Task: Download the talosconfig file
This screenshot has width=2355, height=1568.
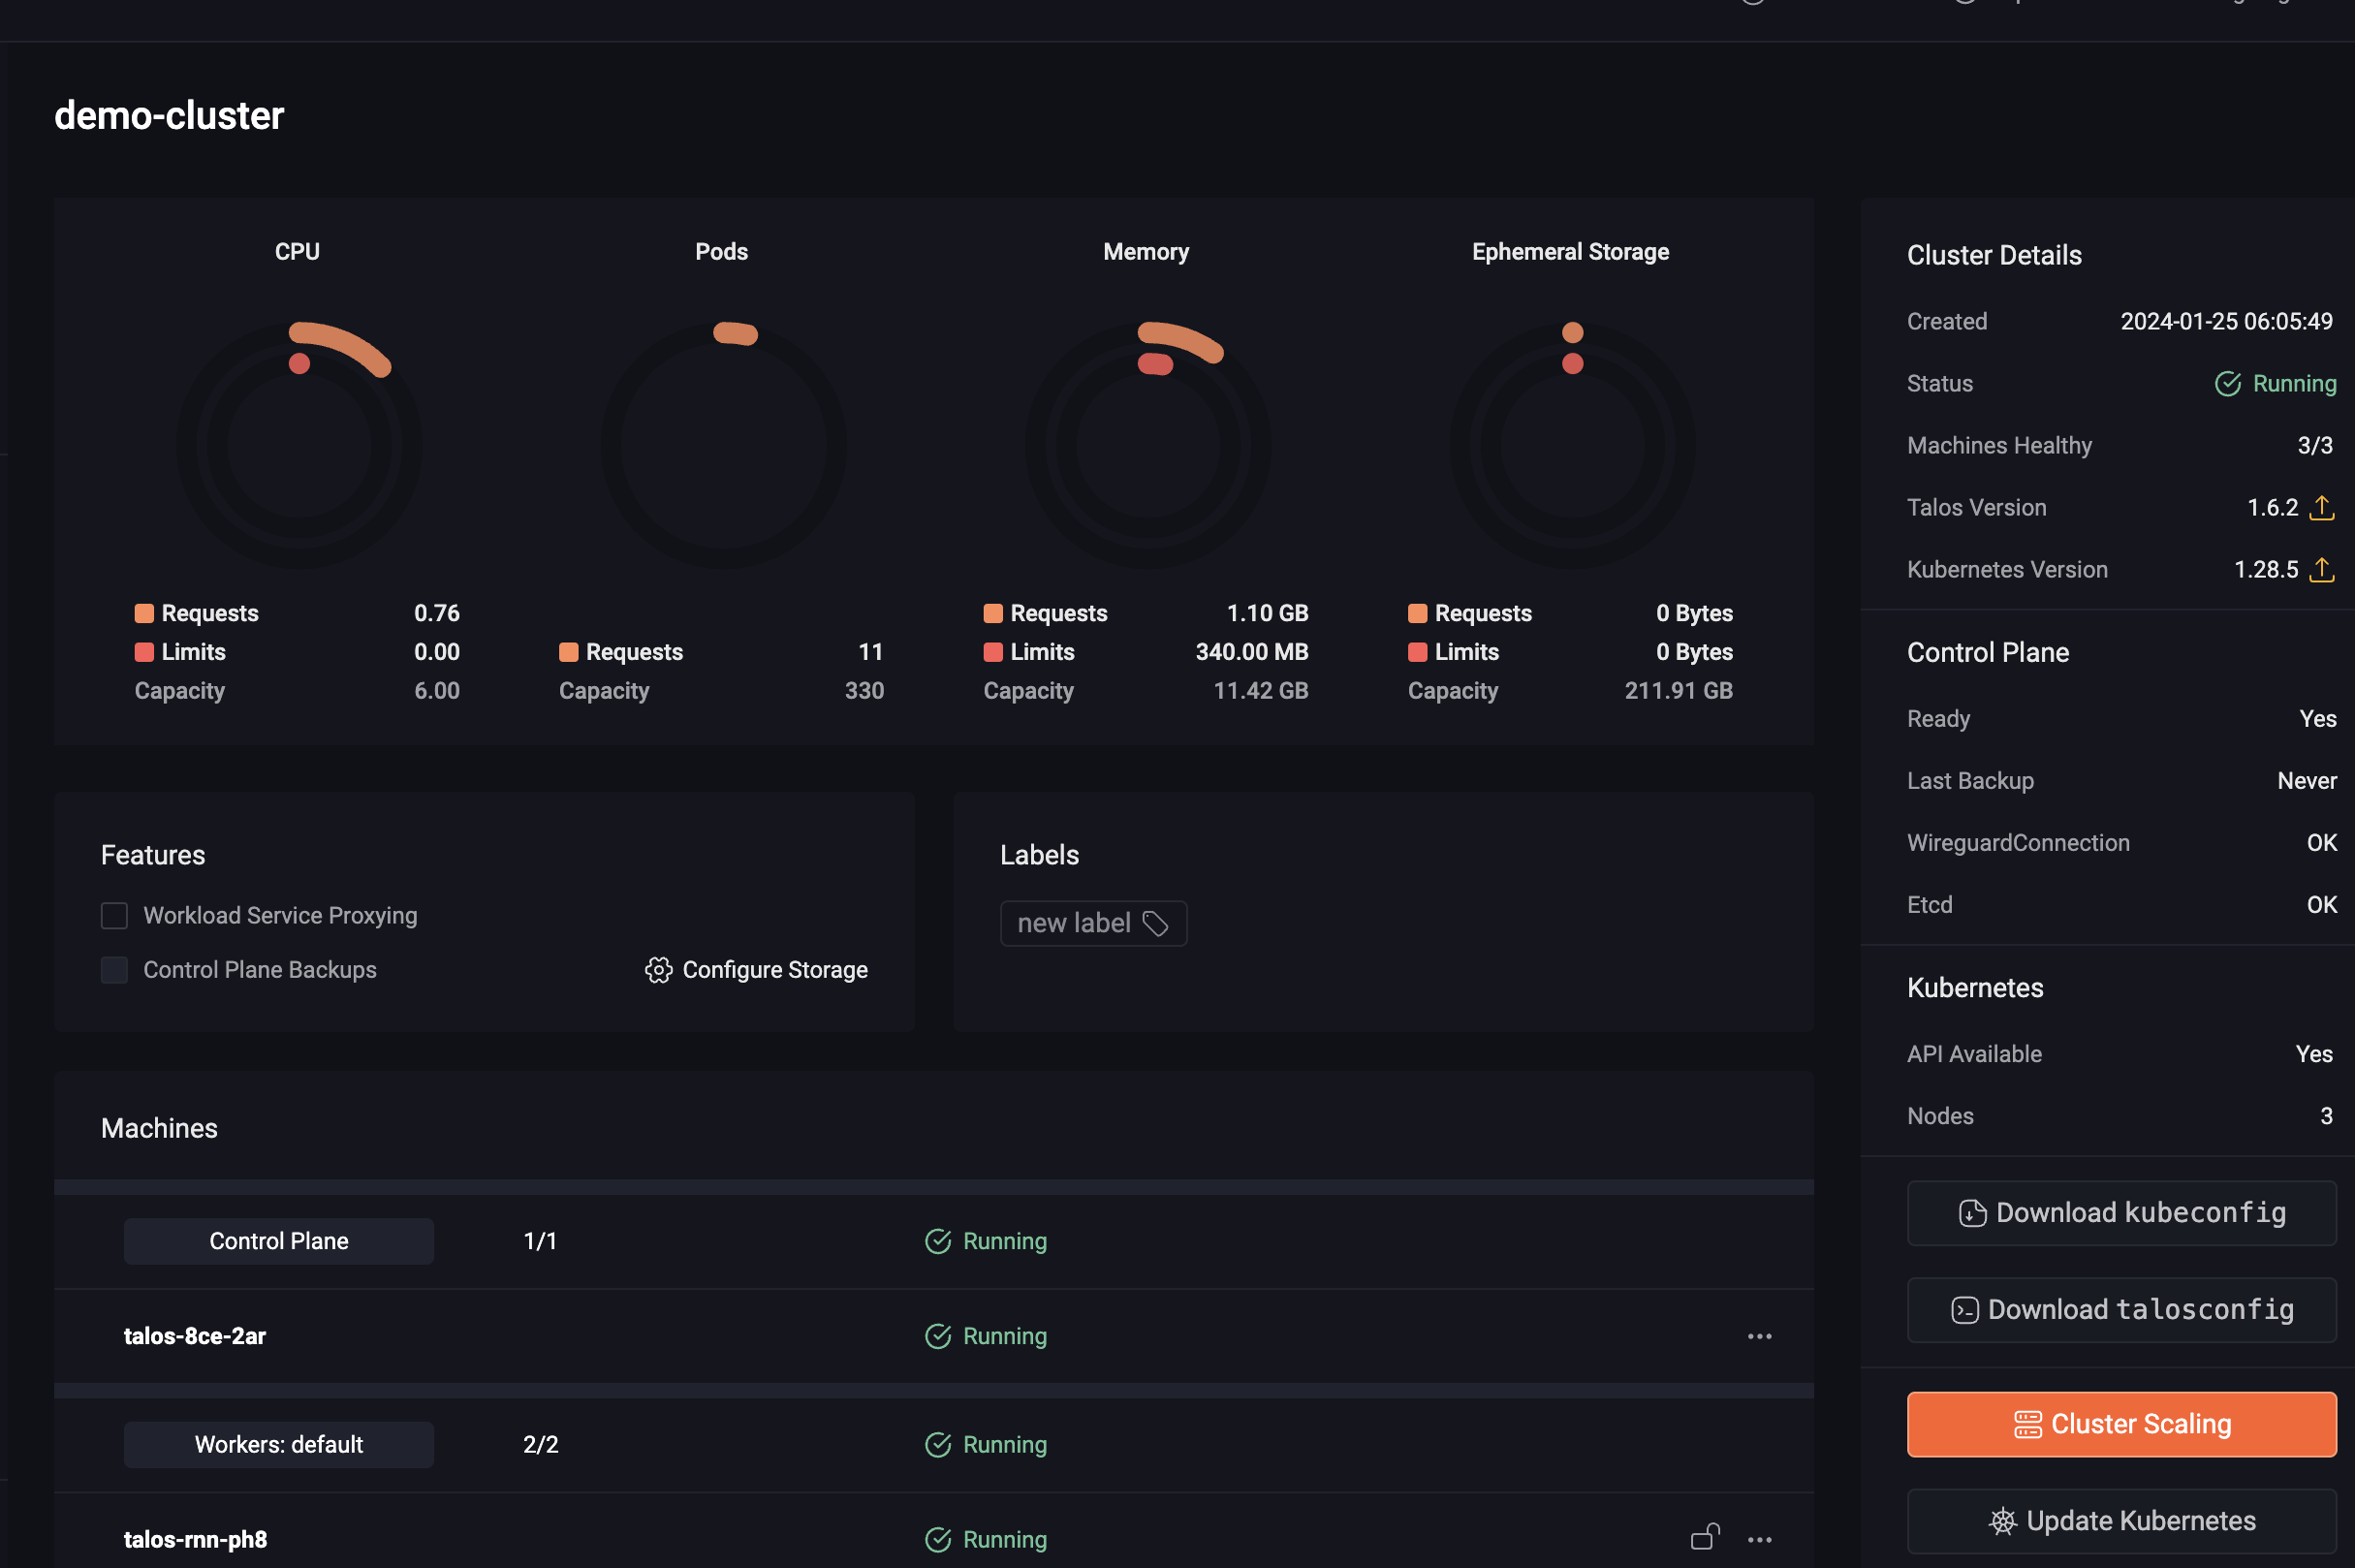Action: point(2121,1310)
